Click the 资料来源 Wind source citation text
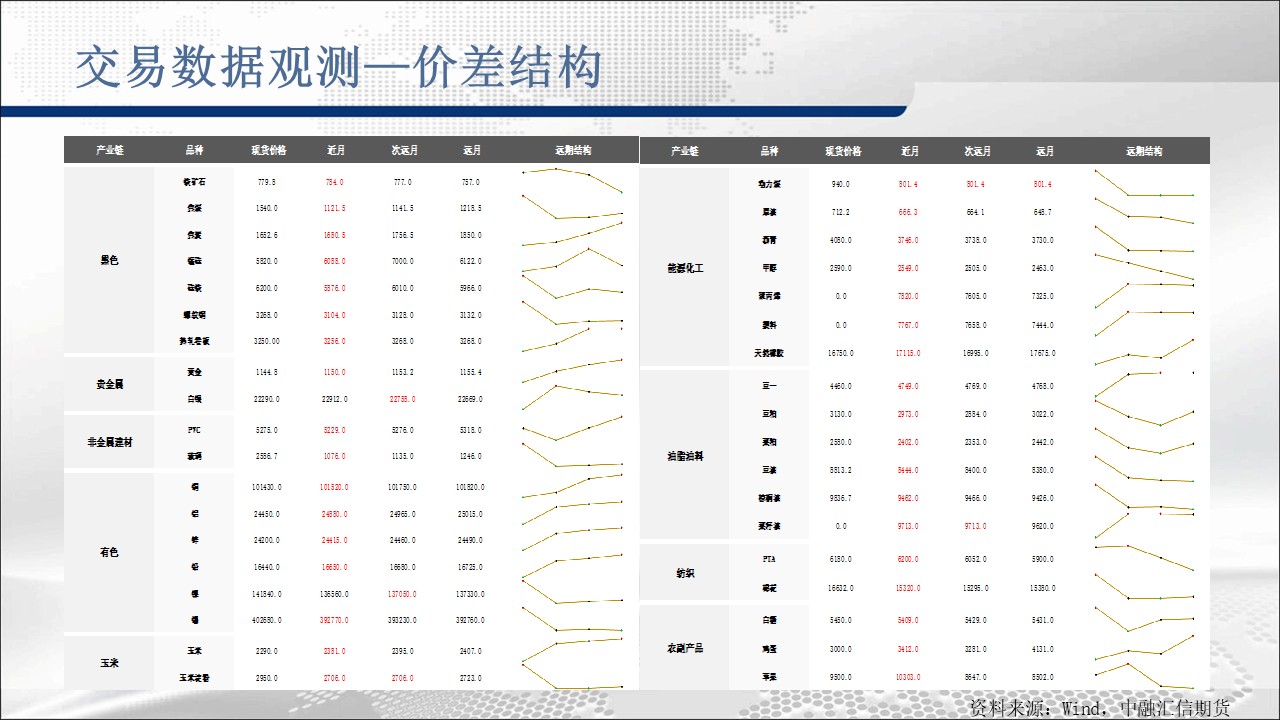Viewport: 1280px width, 720px height. [1099, 707]
